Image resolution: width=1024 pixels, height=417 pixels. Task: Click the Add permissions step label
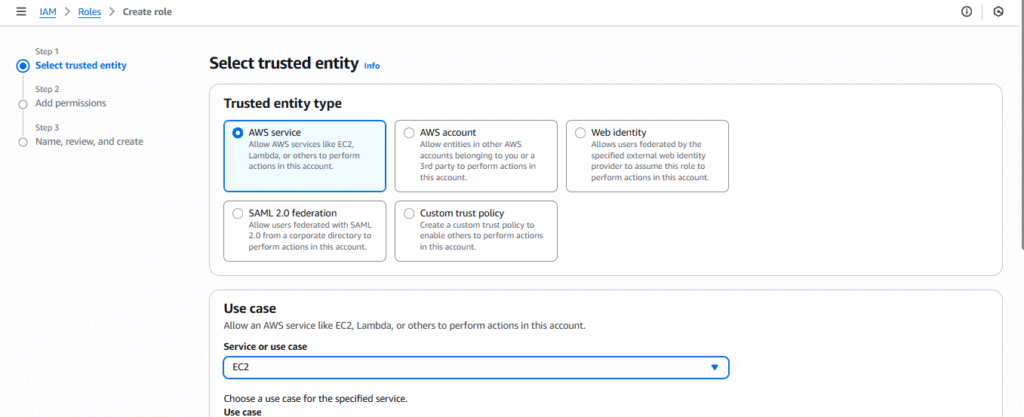tap(71, 103)
